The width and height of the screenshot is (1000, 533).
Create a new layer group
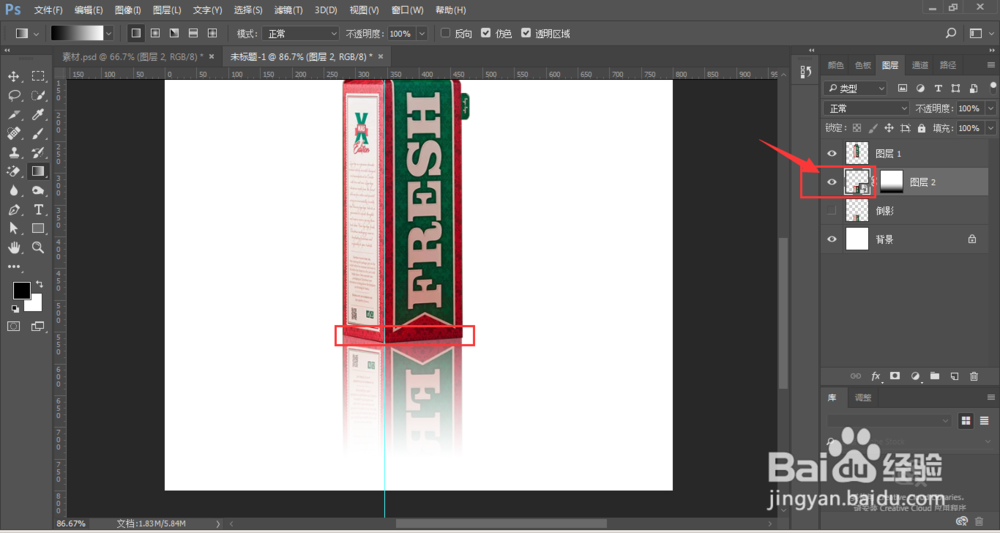tap(935, 376)
